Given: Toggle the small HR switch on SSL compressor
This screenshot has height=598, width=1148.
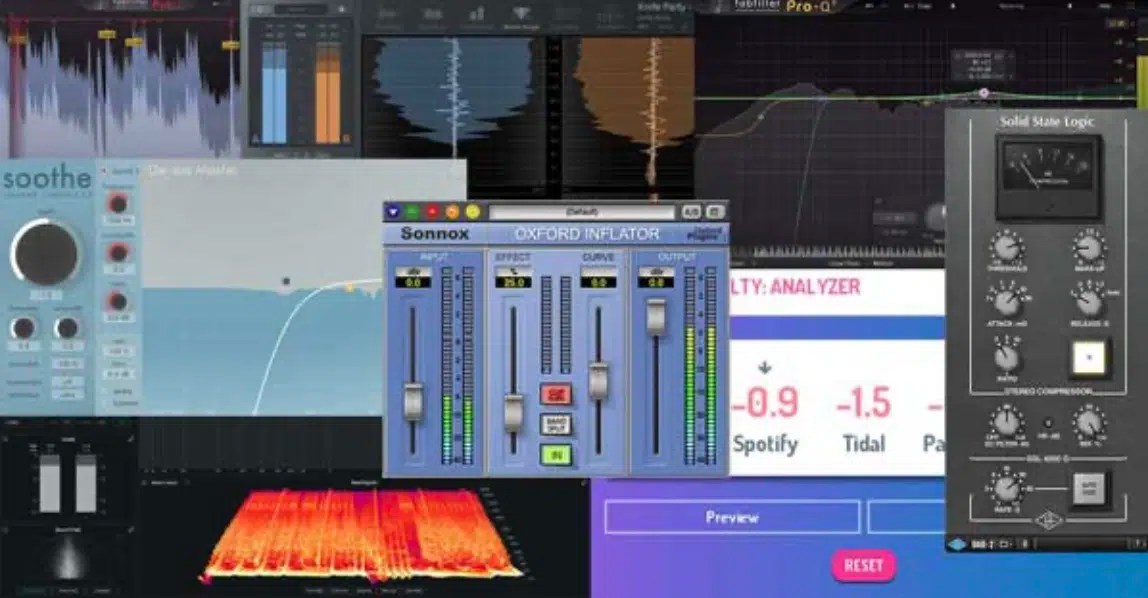Looking at the screenshot, I should 1048,424.
